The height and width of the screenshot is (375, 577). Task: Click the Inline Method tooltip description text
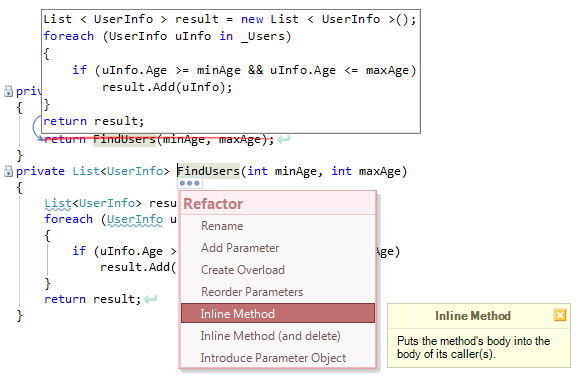473,347
